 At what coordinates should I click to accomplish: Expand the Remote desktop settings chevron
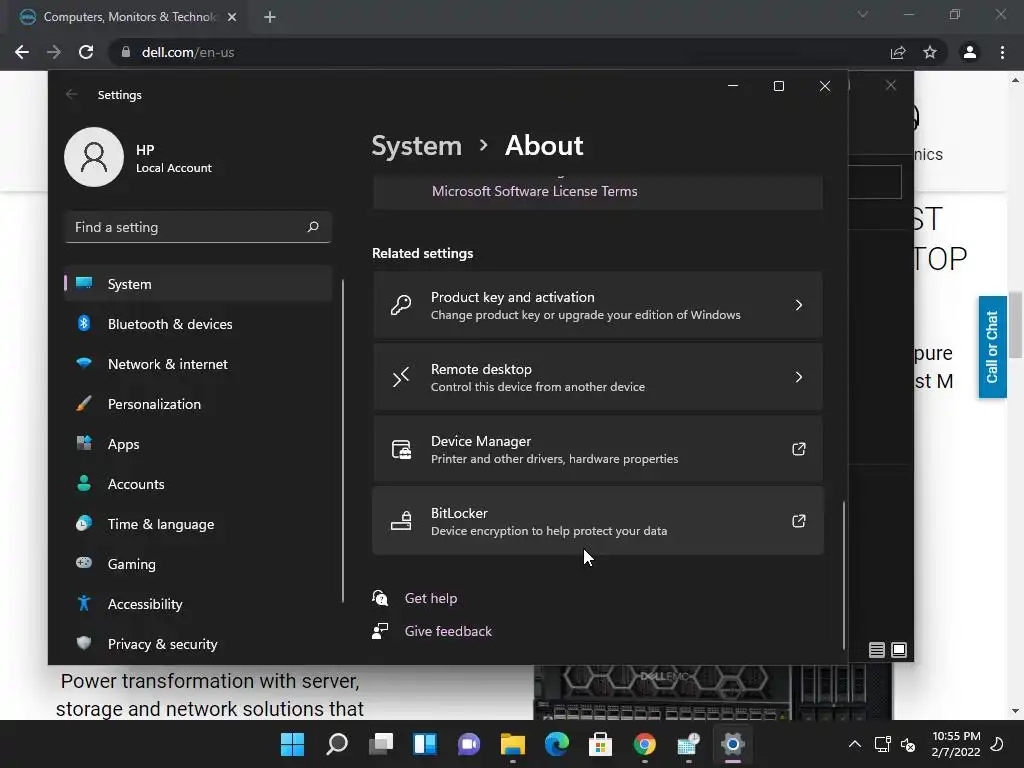click(x=799, y=377)
